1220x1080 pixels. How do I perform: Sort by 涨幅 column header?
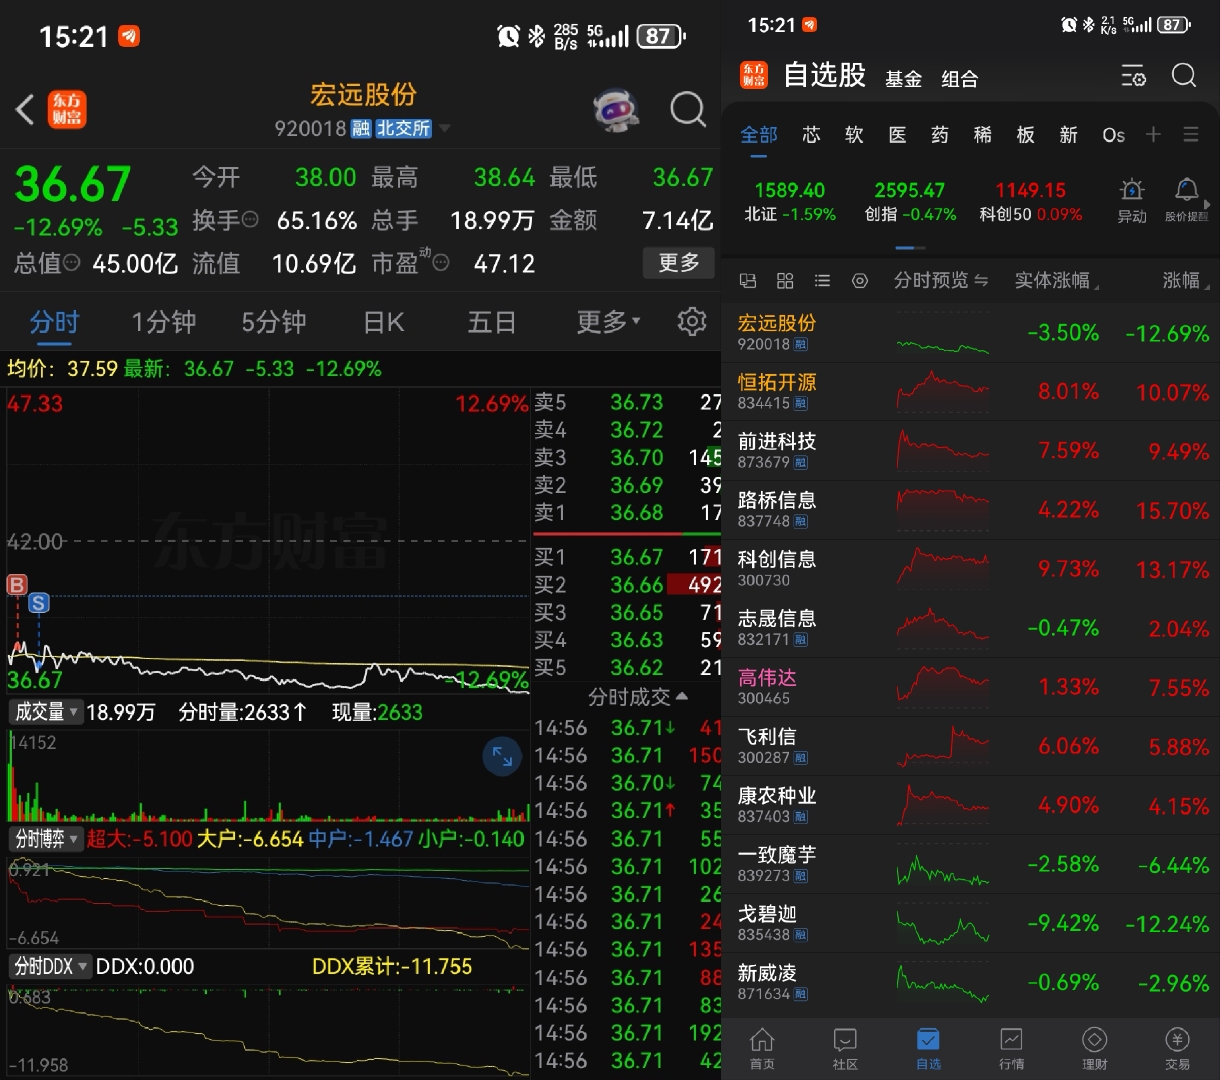(1186, 280)
